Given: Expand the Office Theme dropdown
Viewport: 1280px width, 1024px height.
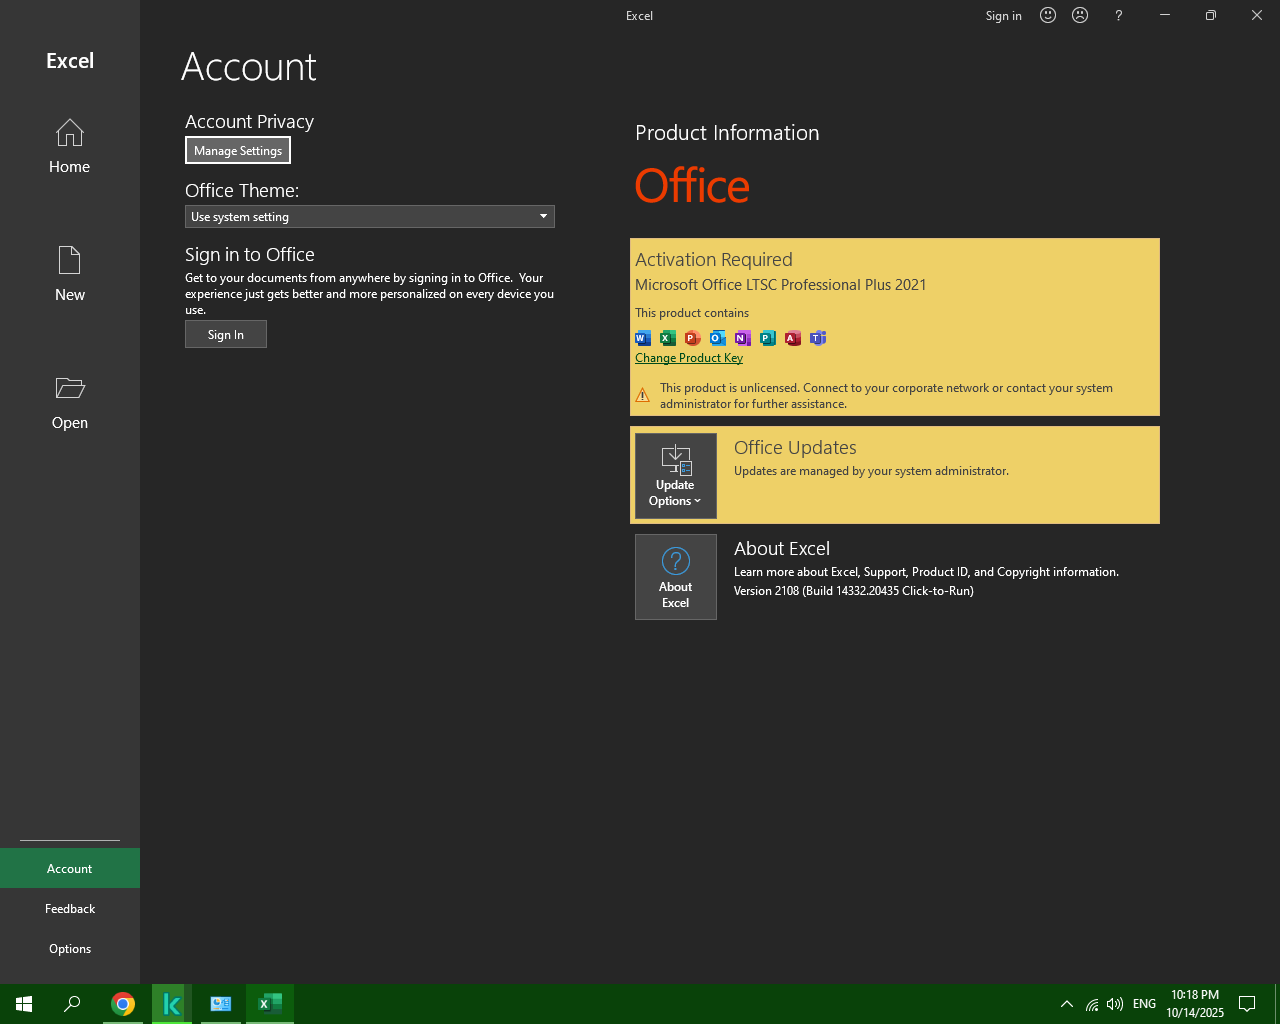Looking at the screenshot, I should [543, 217].
